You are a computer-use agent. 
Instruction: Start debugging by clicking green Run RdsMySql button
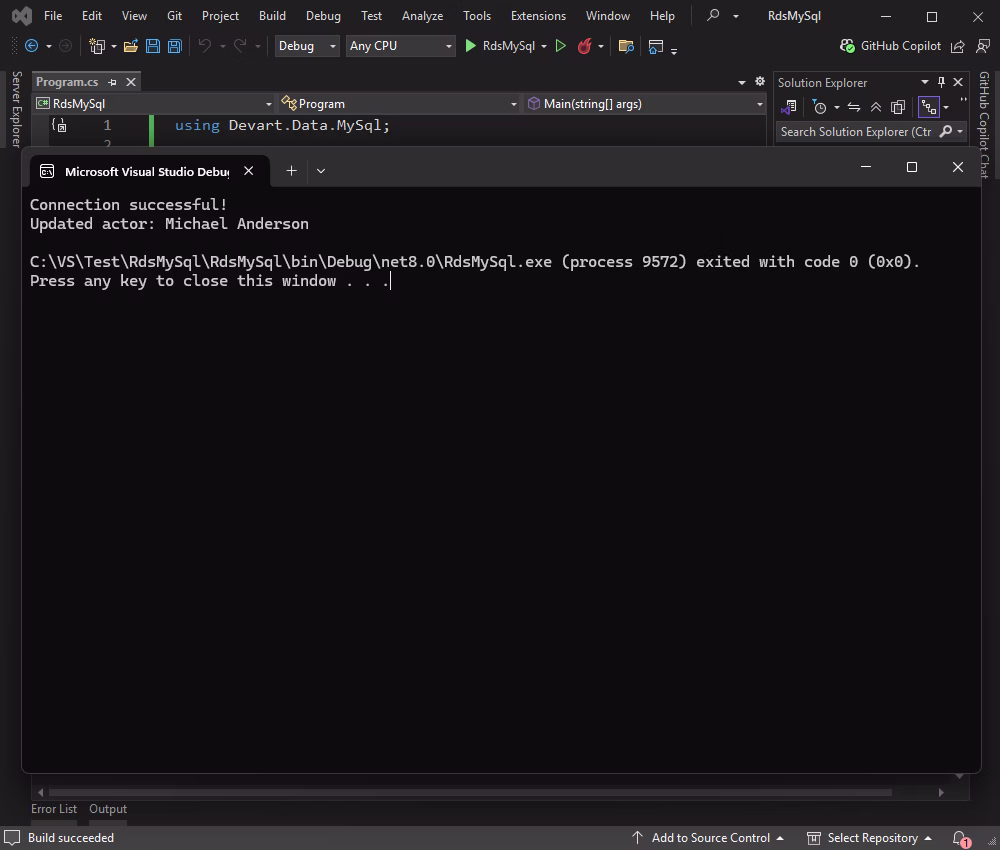(x=470, y=46)
